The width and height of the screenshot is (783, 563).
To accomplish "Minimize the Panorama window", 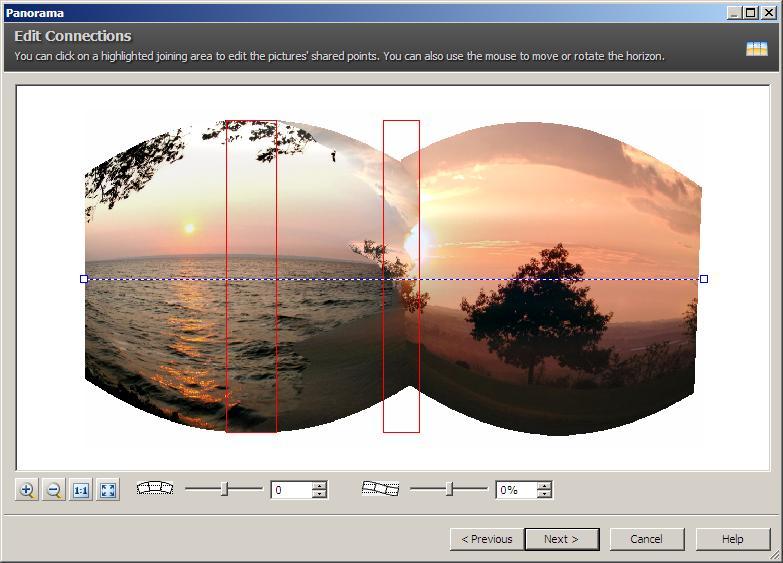I will coord(734,13).
